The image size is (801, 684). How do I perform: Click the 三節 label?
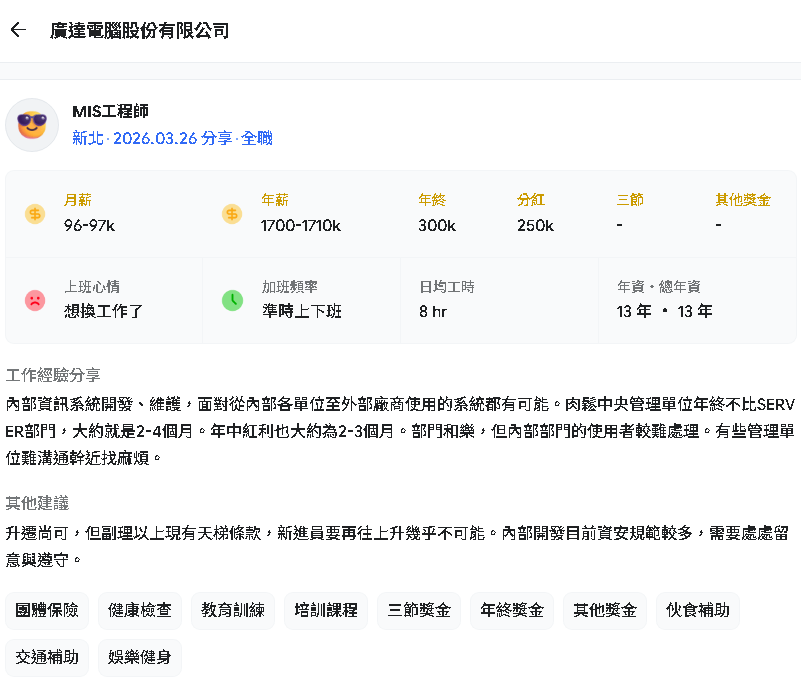point(630,200)
